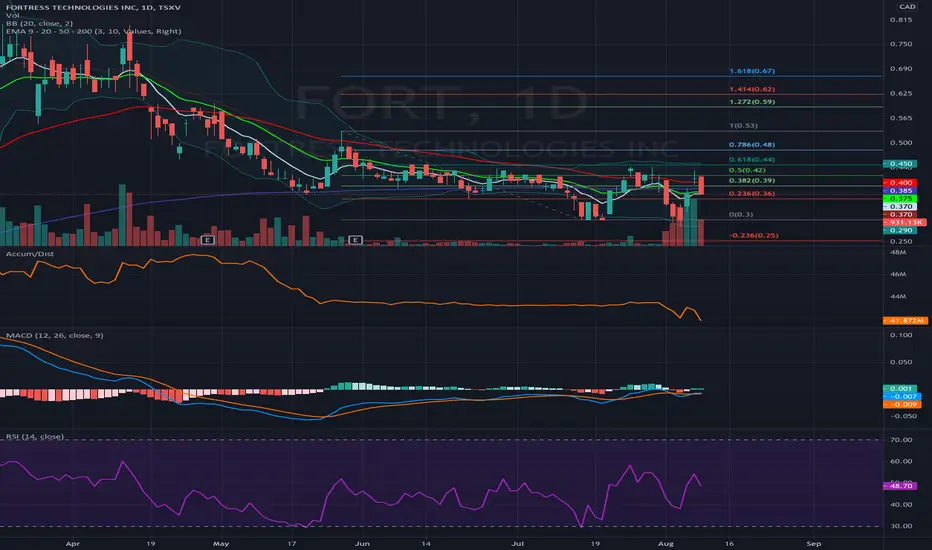Click the Fibonacci level label '1.618(0.67)'

(x=752, y=71)
